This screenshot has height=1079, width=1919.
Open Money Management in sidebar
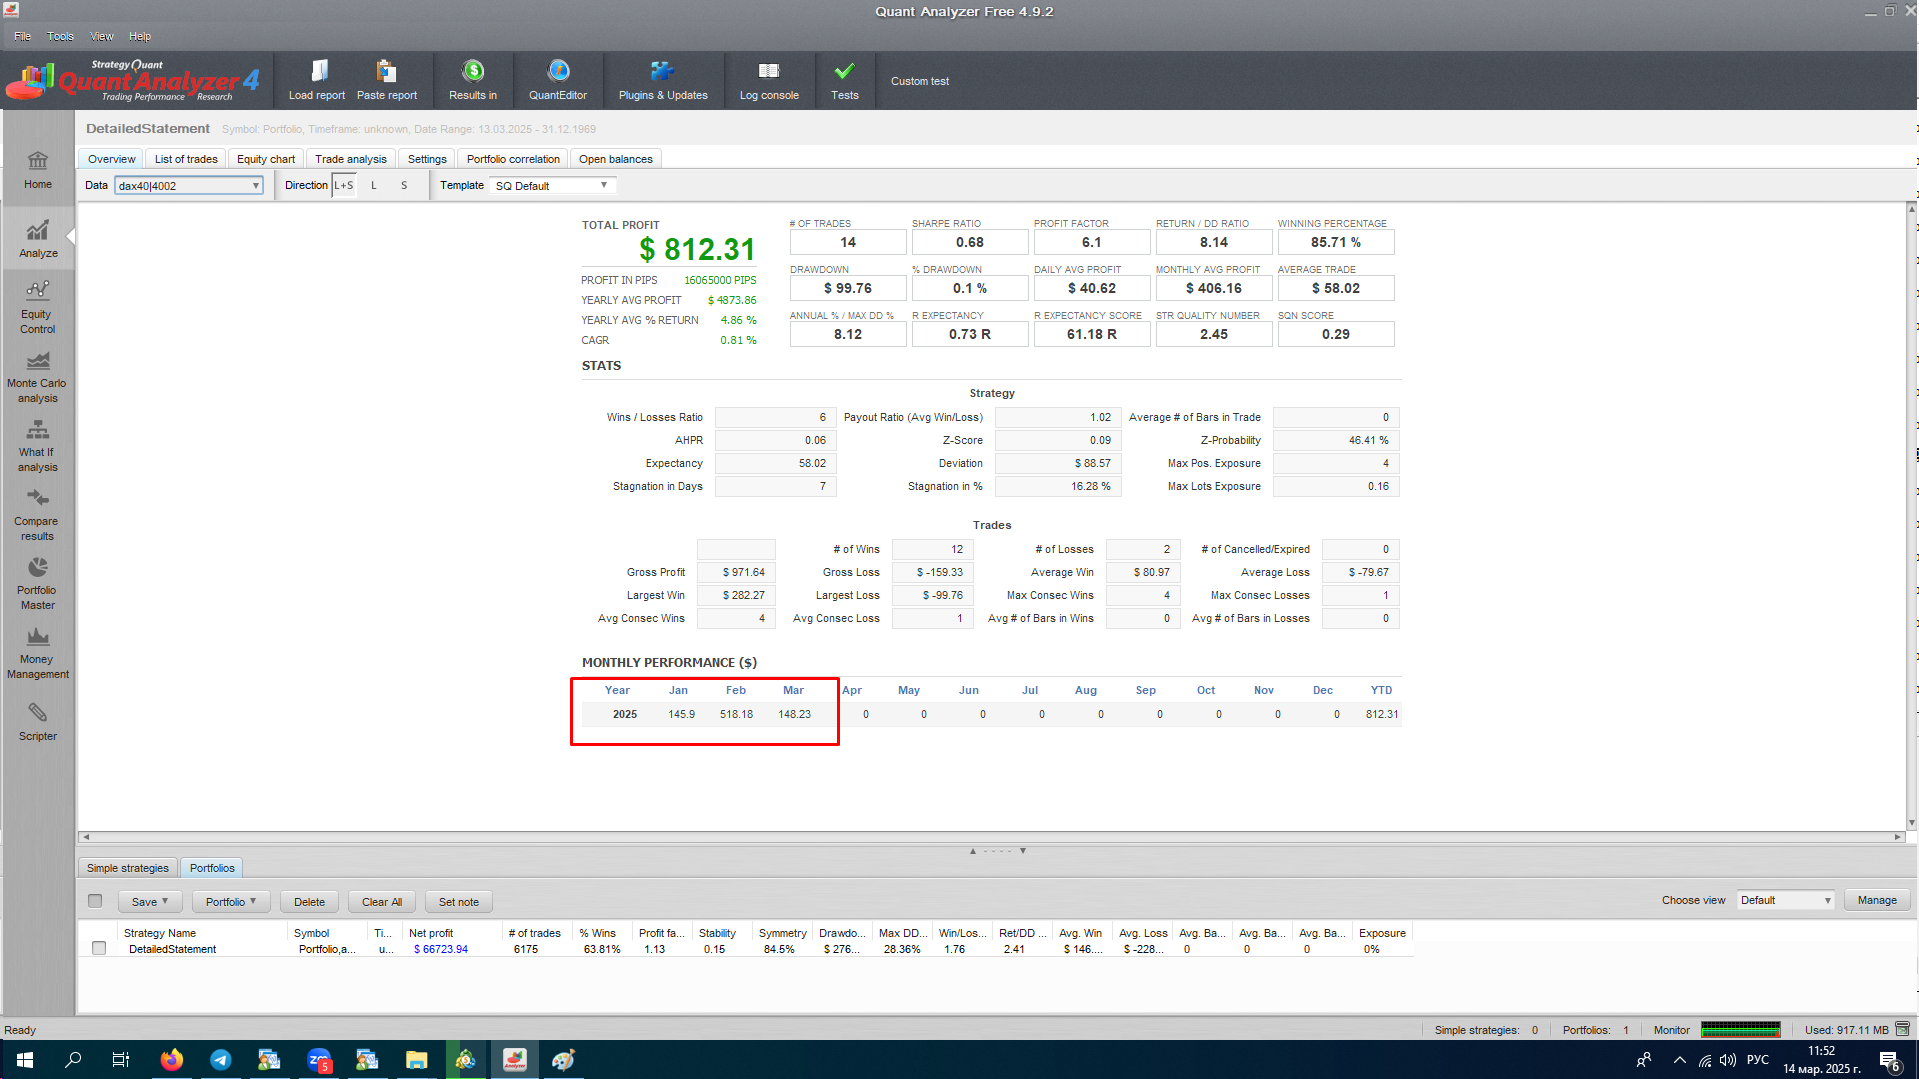coord(38,652)
